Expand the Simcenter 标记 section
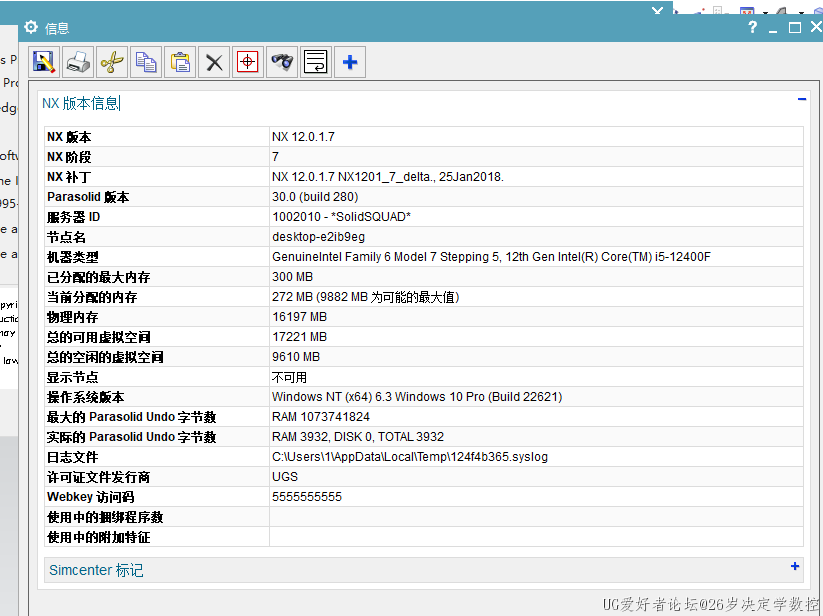Viewport: 823px width, 616px height. pos(795,566)
